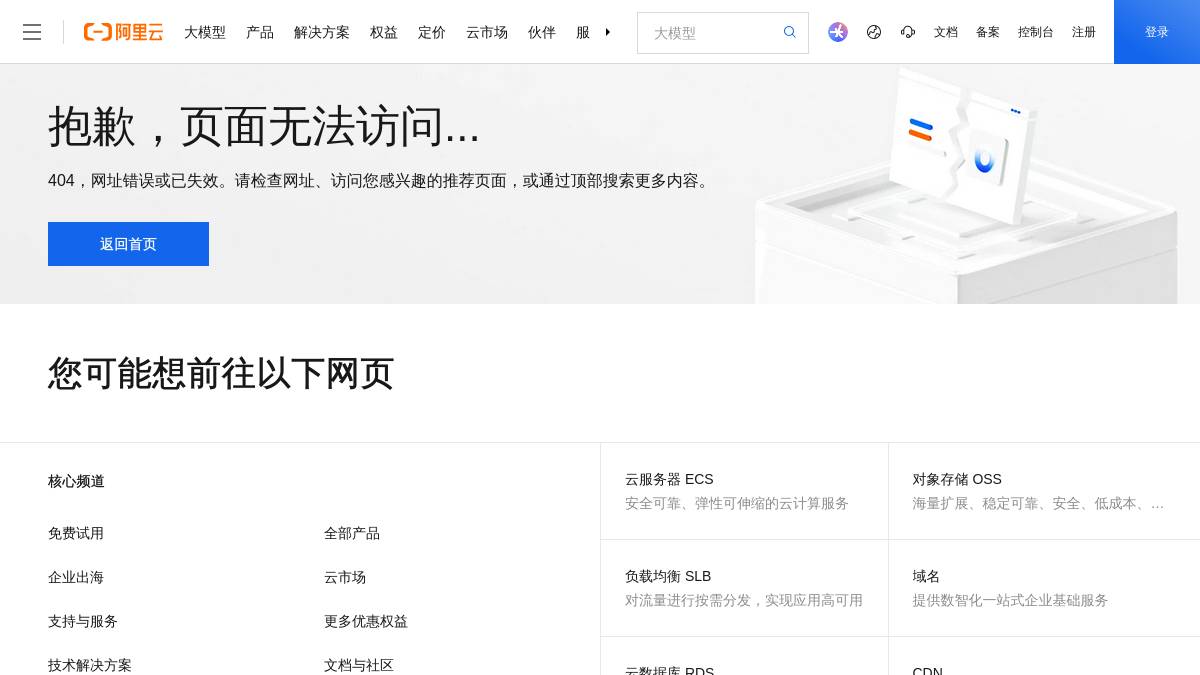Screen dimensions: 1200x675
Task: Go to 控制台 console link
Action: tap(1035, 32)
